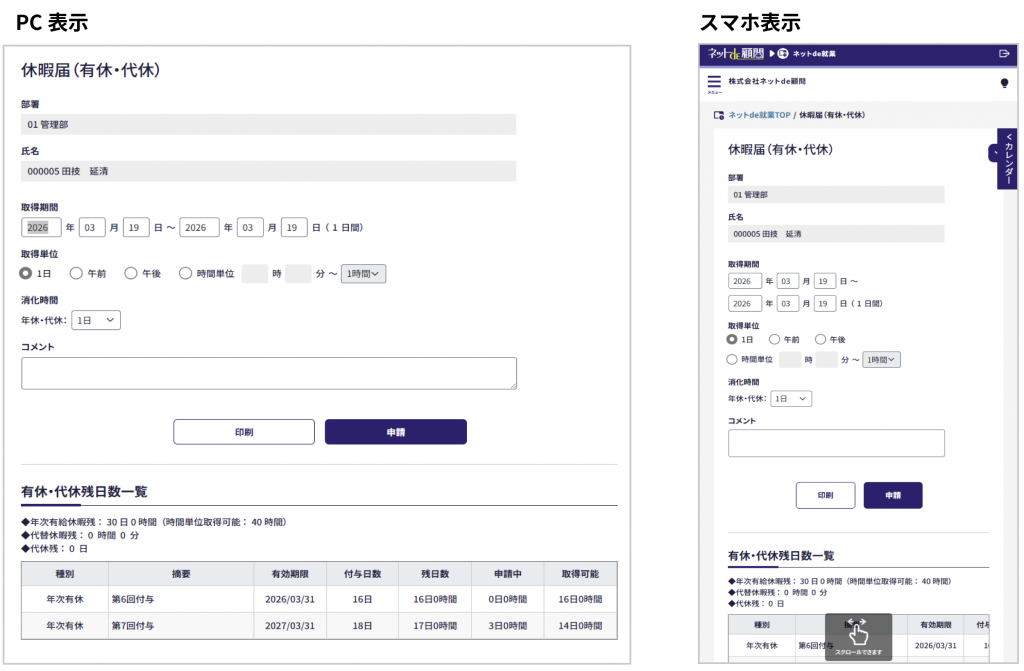Image resolution: width=1024 pixels, height=671 pixels.
Task: Click the コメント text area in PC view
Action: [269, 373]
